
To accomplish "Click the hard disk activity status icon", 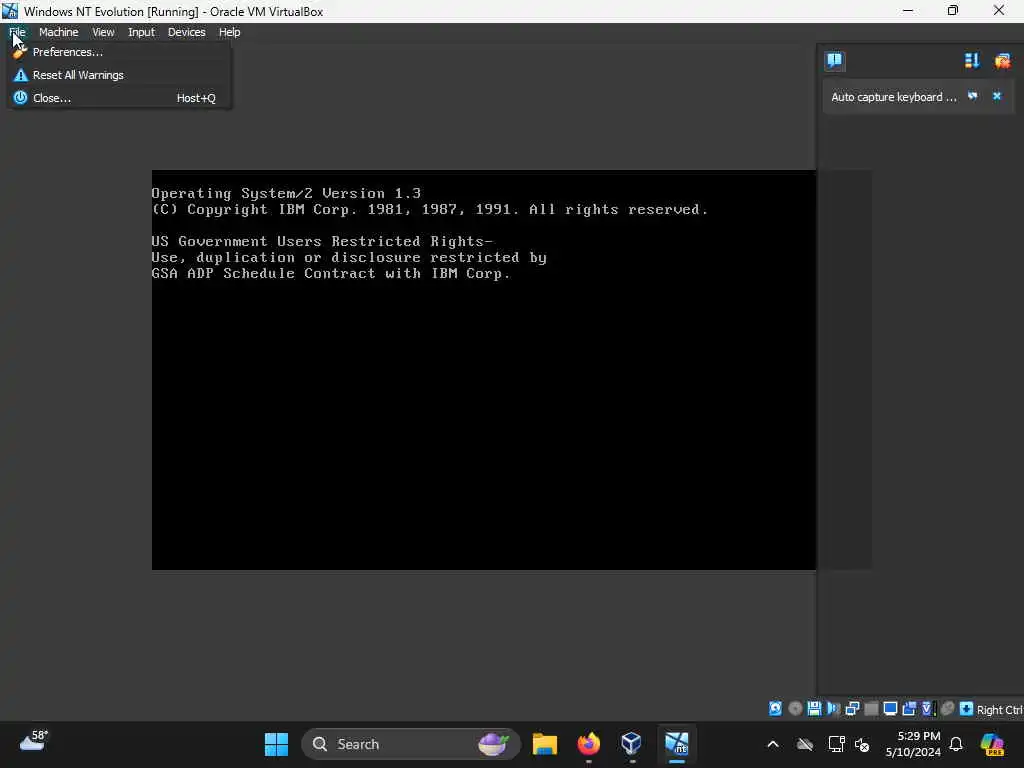I will pos(775,709).
